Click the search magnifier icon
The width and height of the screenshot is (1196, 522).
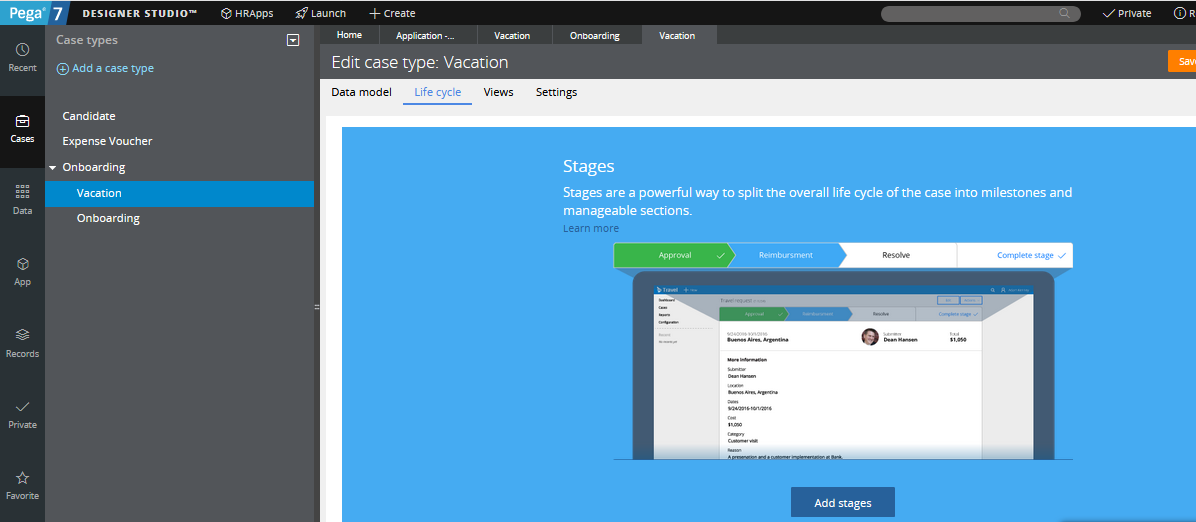(1064, 13)
